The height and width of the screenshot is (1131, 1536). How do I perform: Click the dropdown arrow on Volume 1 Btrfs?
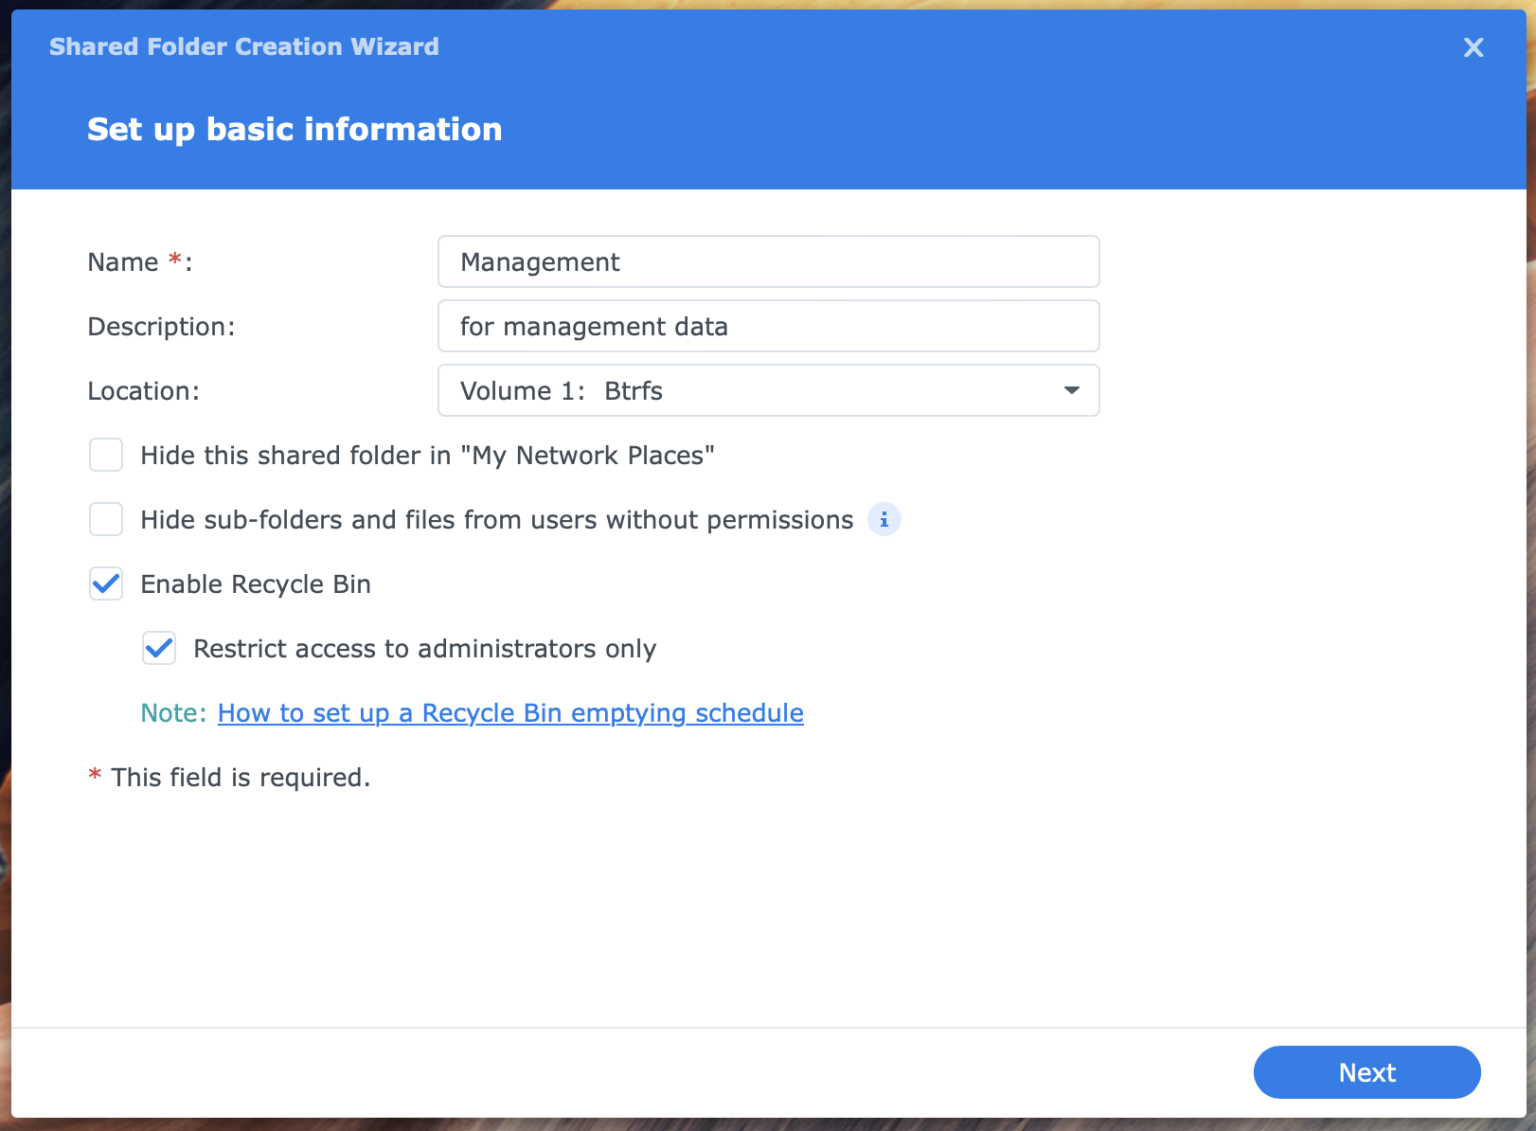(1070, 390)
